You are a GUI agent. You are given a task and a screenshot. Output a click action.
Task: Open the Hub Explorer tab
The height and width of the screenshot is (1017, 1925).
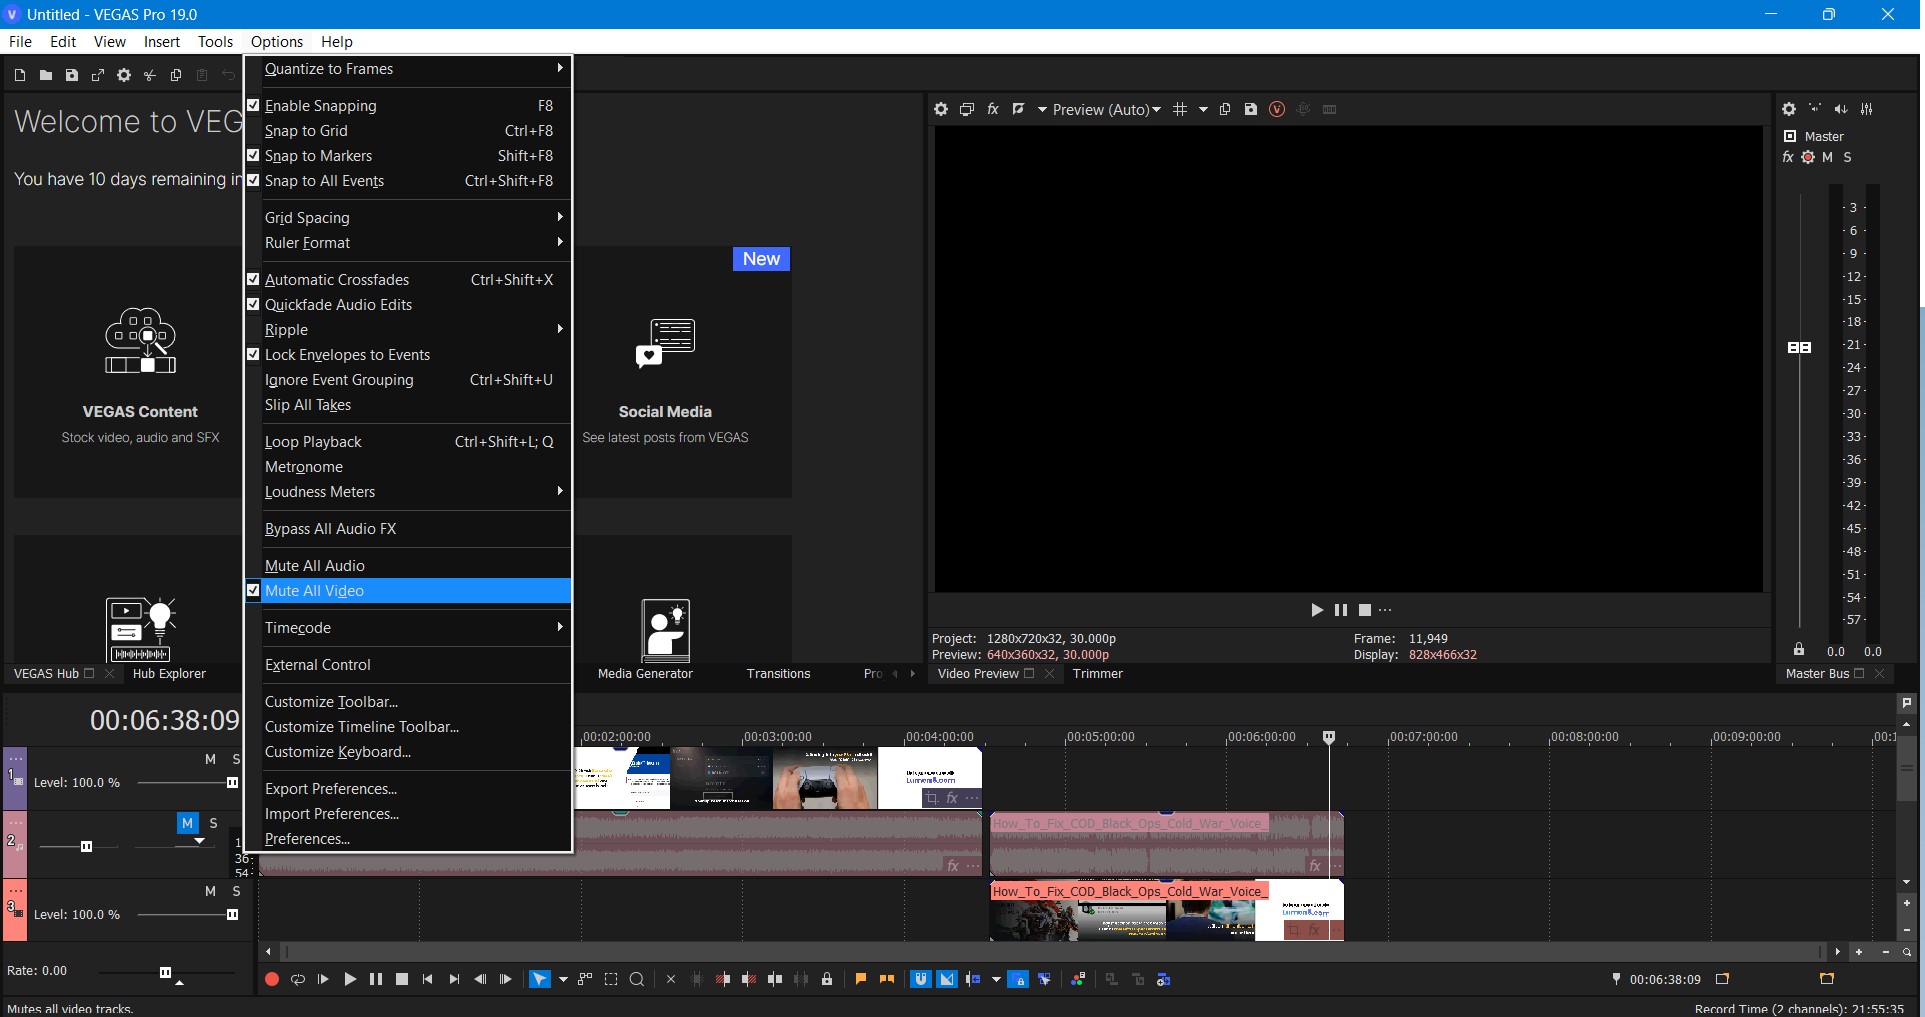coord(169,673)
